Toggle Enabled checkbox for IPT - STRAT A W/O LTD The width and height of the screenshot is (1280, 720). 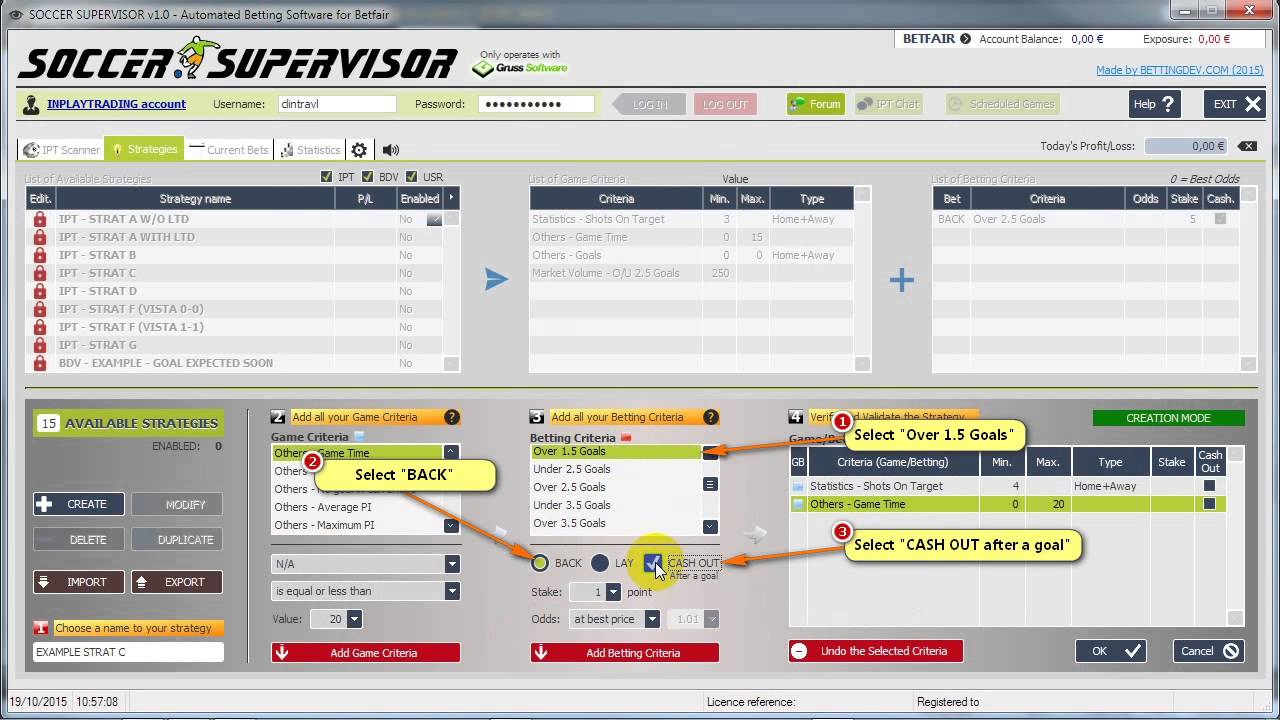(x=434, y=219)
